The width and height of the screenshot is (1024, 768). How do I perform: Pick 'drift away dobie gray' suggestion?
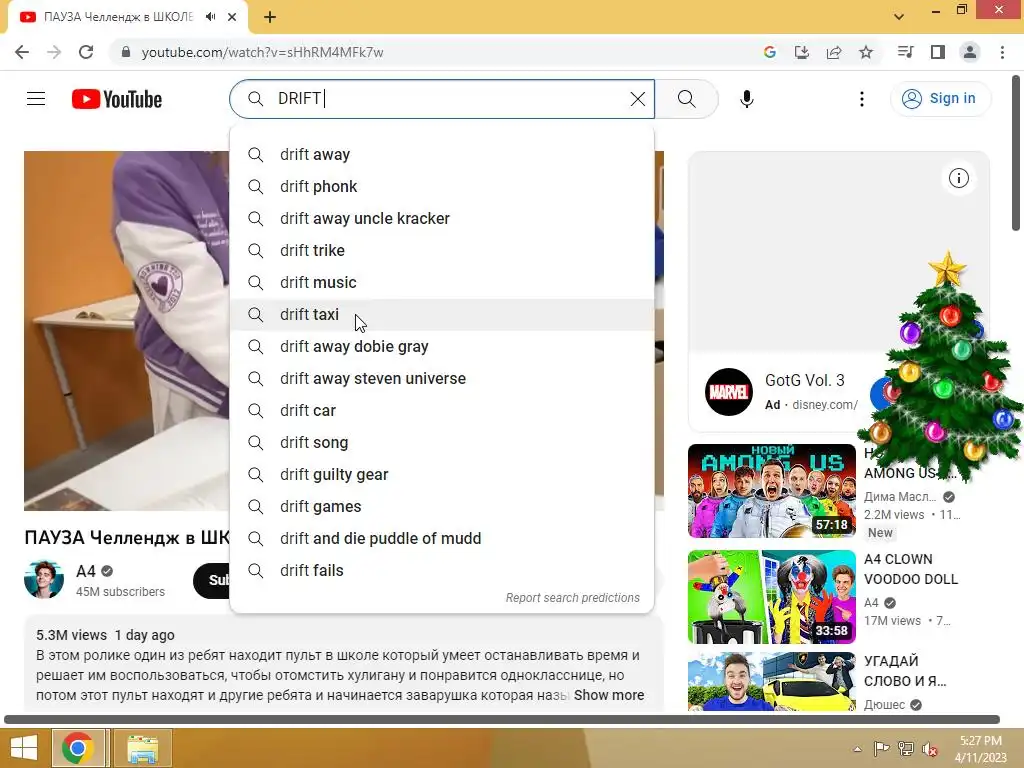[442, 346]
